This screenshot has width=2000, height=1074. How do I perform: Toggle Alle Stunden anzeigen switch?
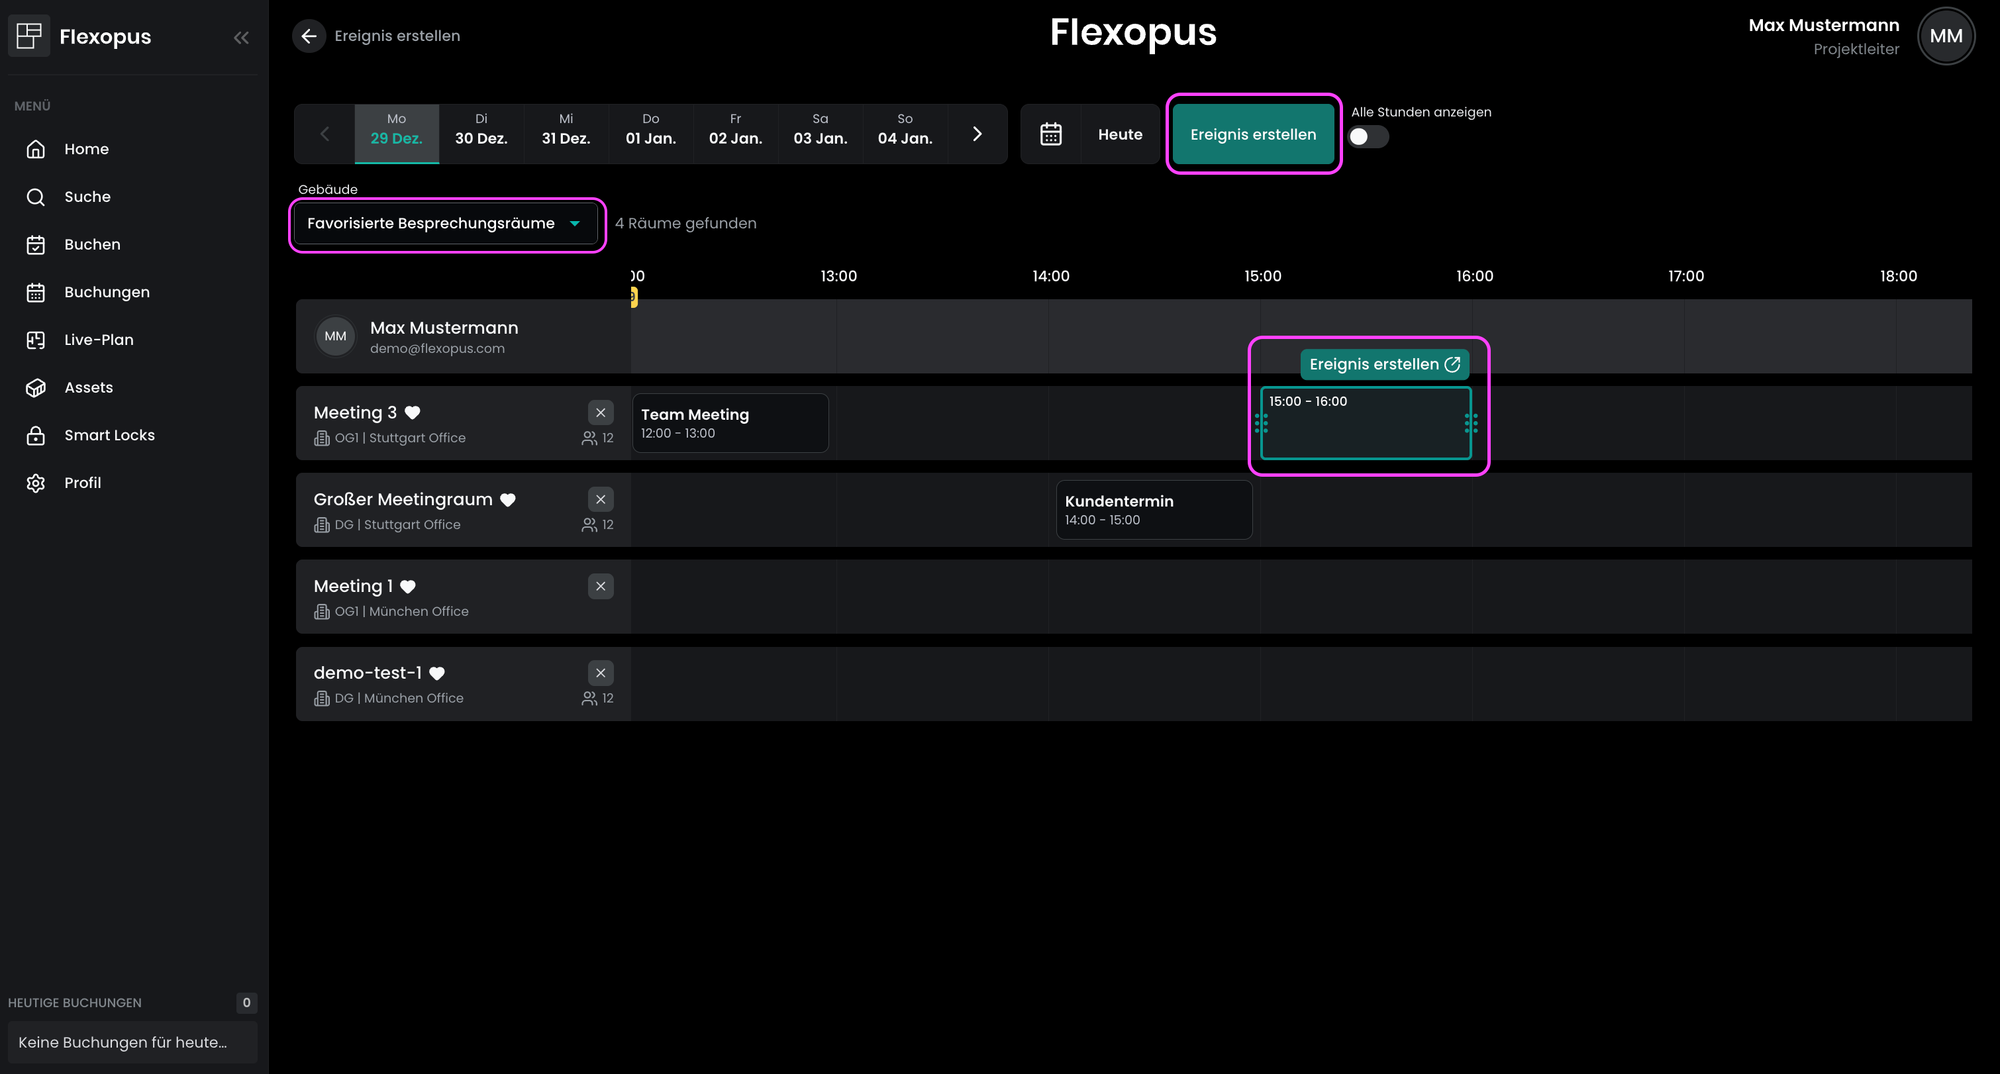click(1367, 137)
